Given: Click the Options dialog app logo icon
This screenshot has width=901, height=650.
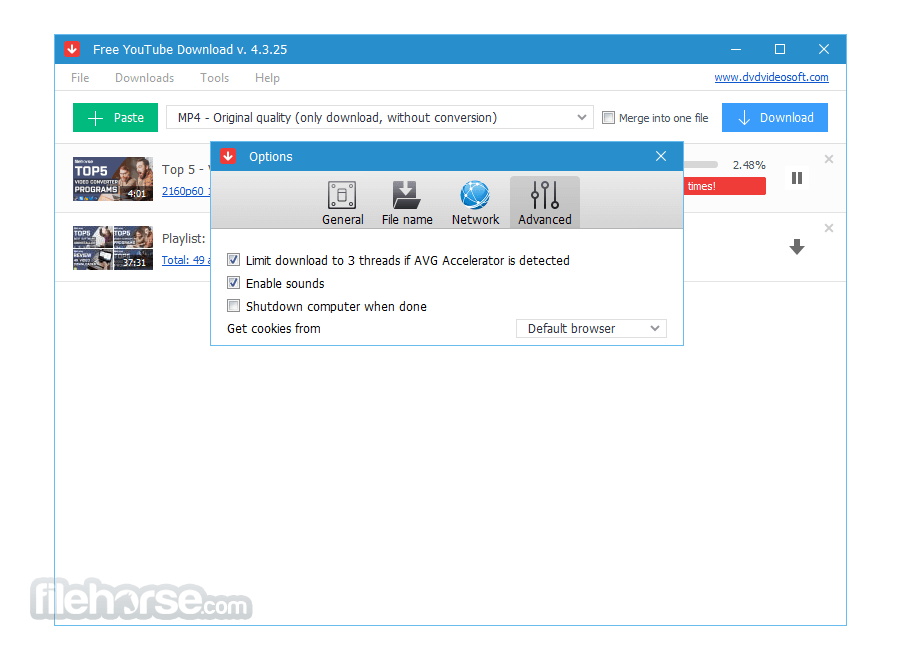Looking at the screenshot, I should 228,156.
